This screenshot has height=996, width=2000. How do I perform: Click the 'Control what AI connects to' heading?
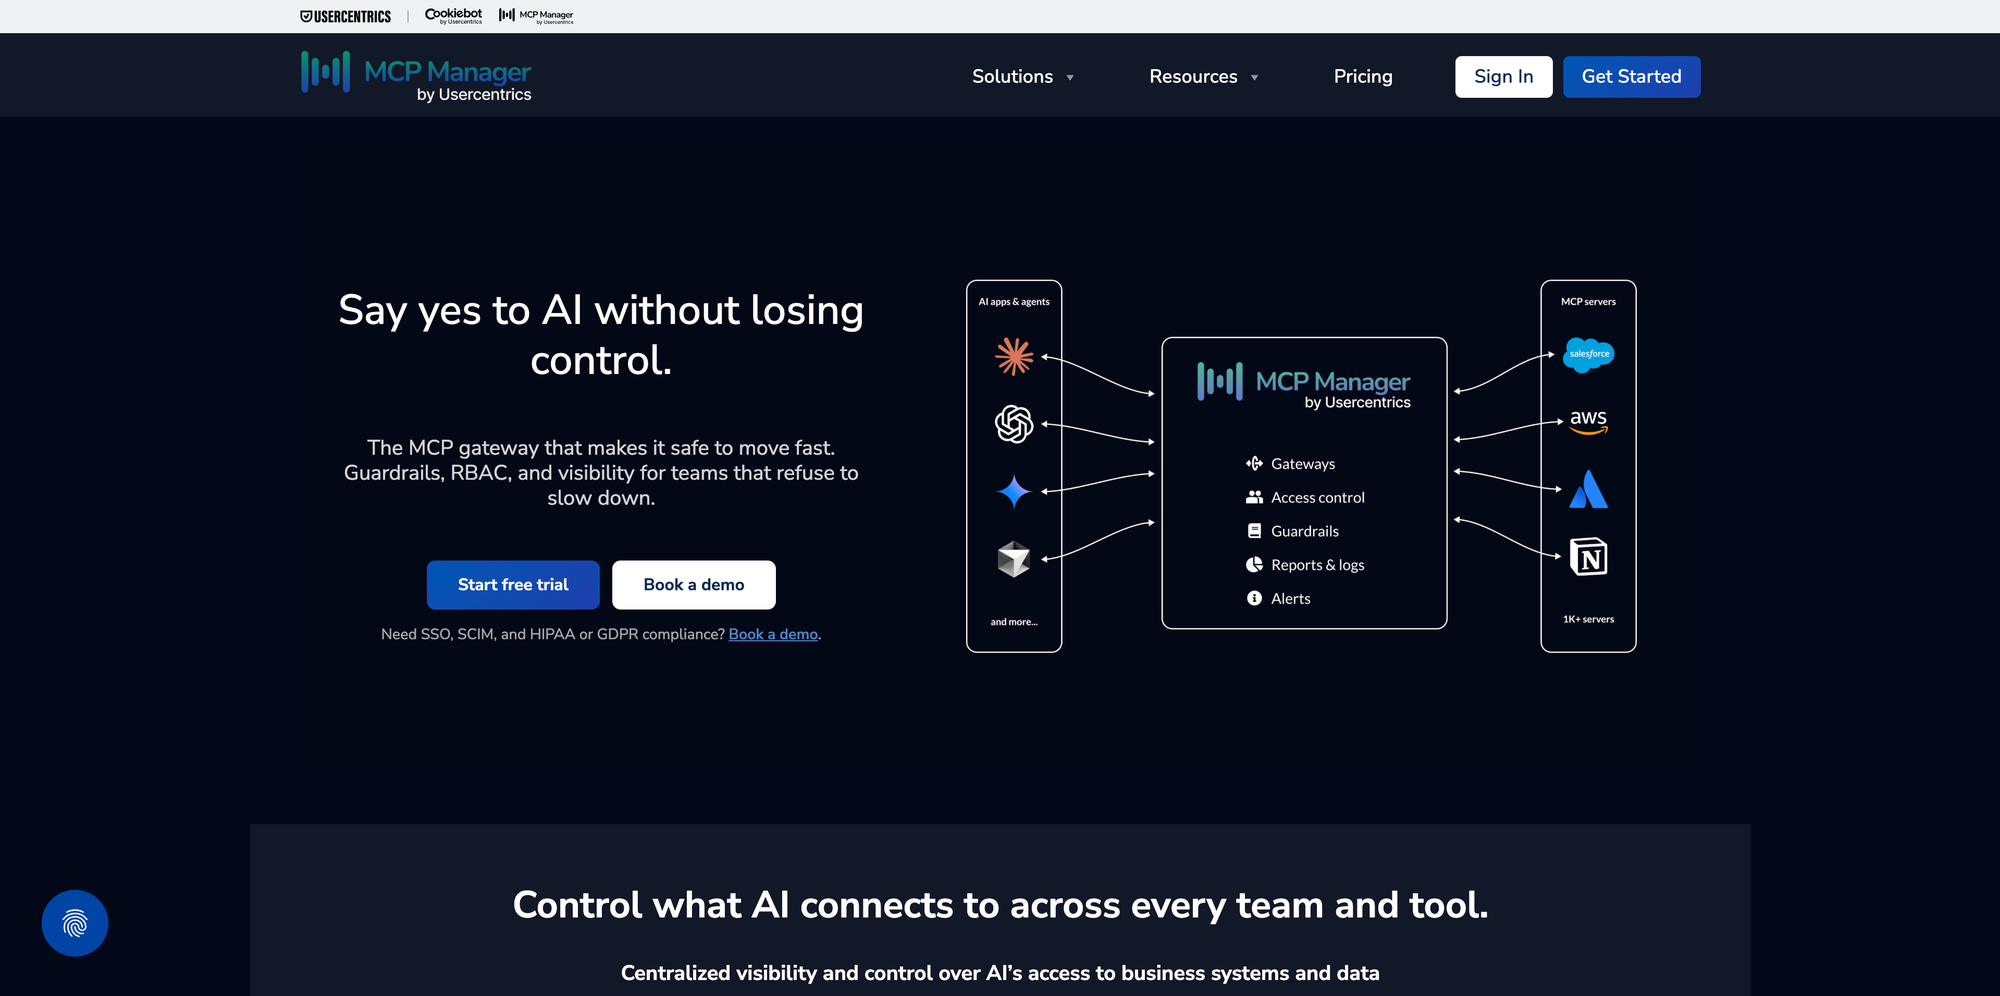tap(1000, 905)
